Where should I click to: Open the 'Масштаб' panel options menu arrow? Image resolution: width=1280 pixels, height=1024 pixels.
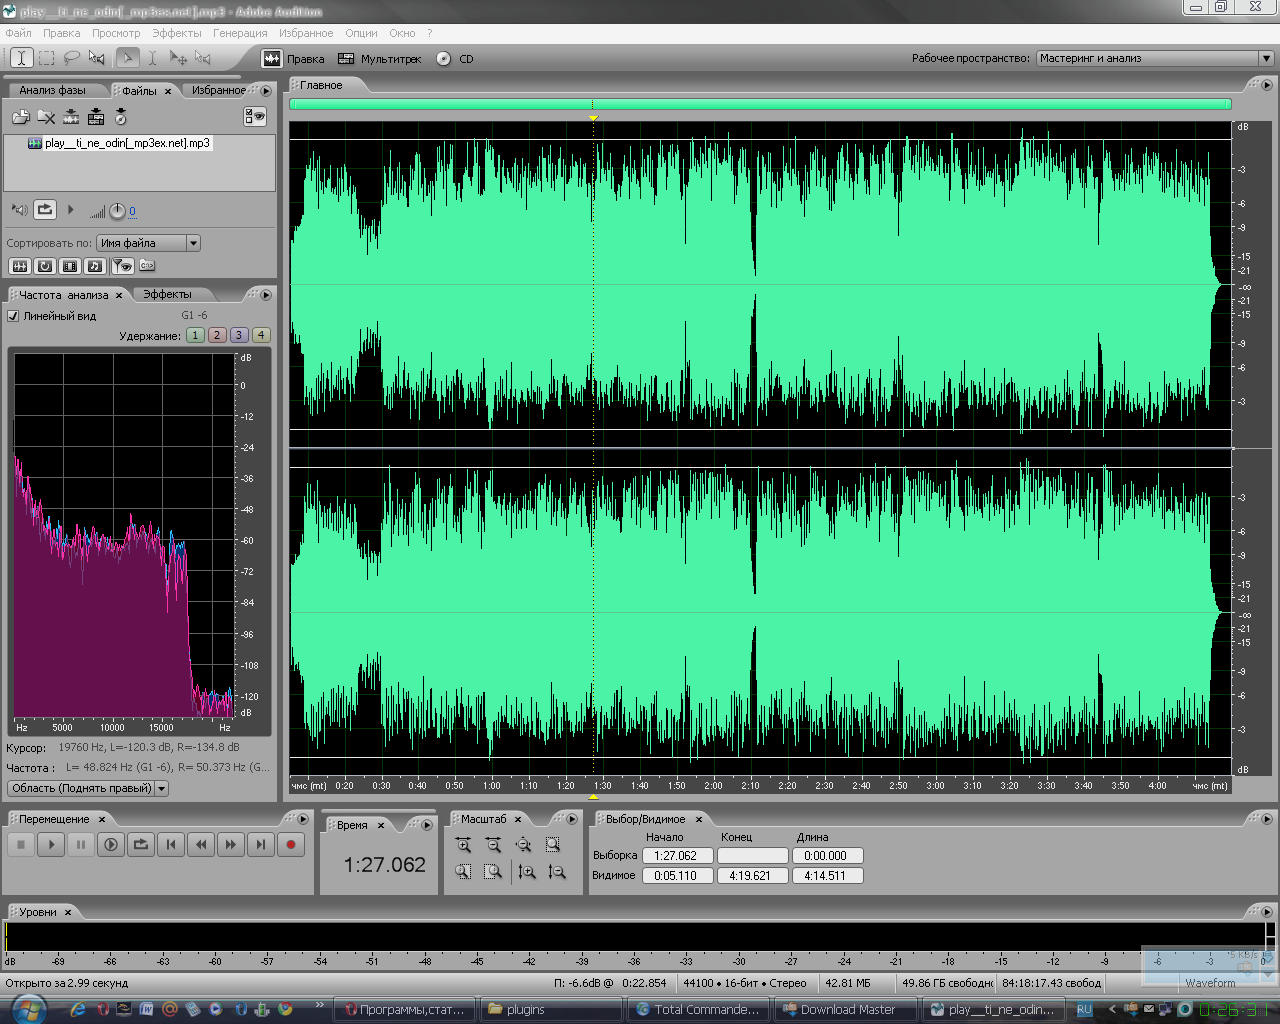tap(572, 819)
